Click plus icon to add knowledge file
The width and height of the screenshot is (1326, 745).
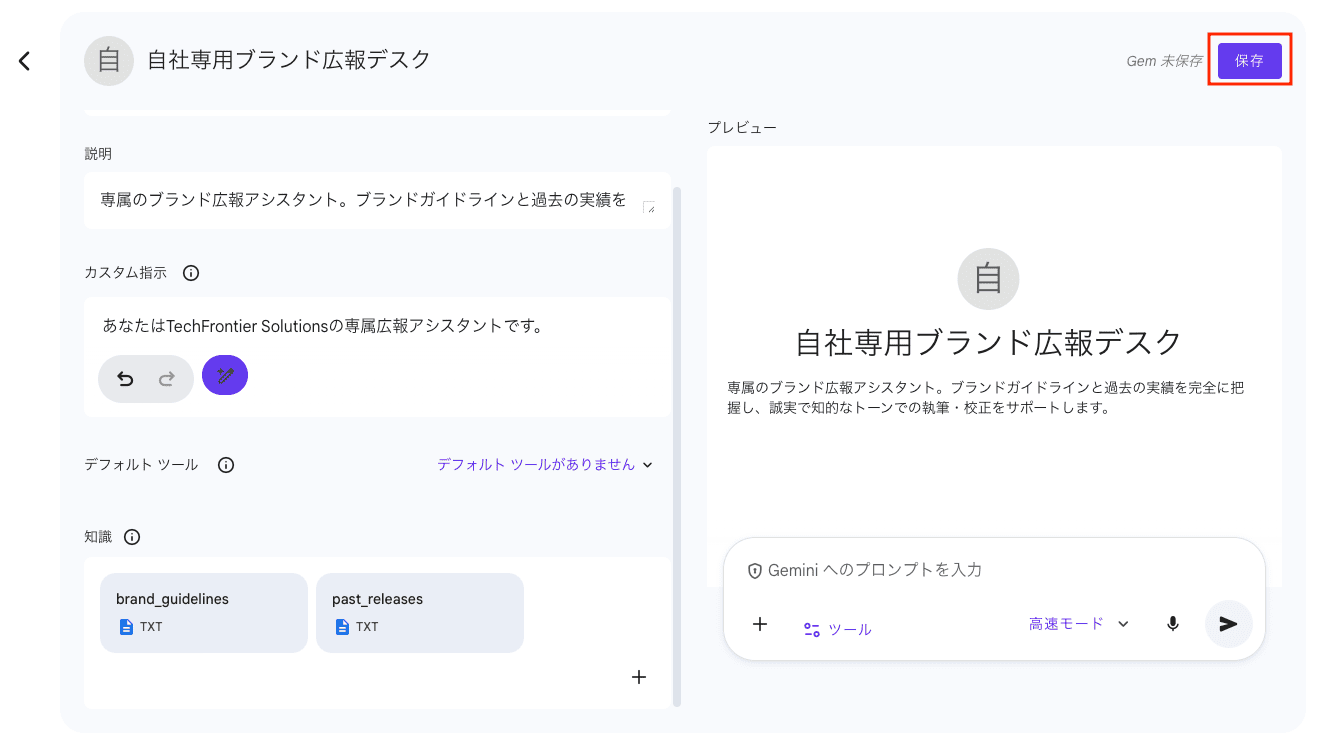639,677
